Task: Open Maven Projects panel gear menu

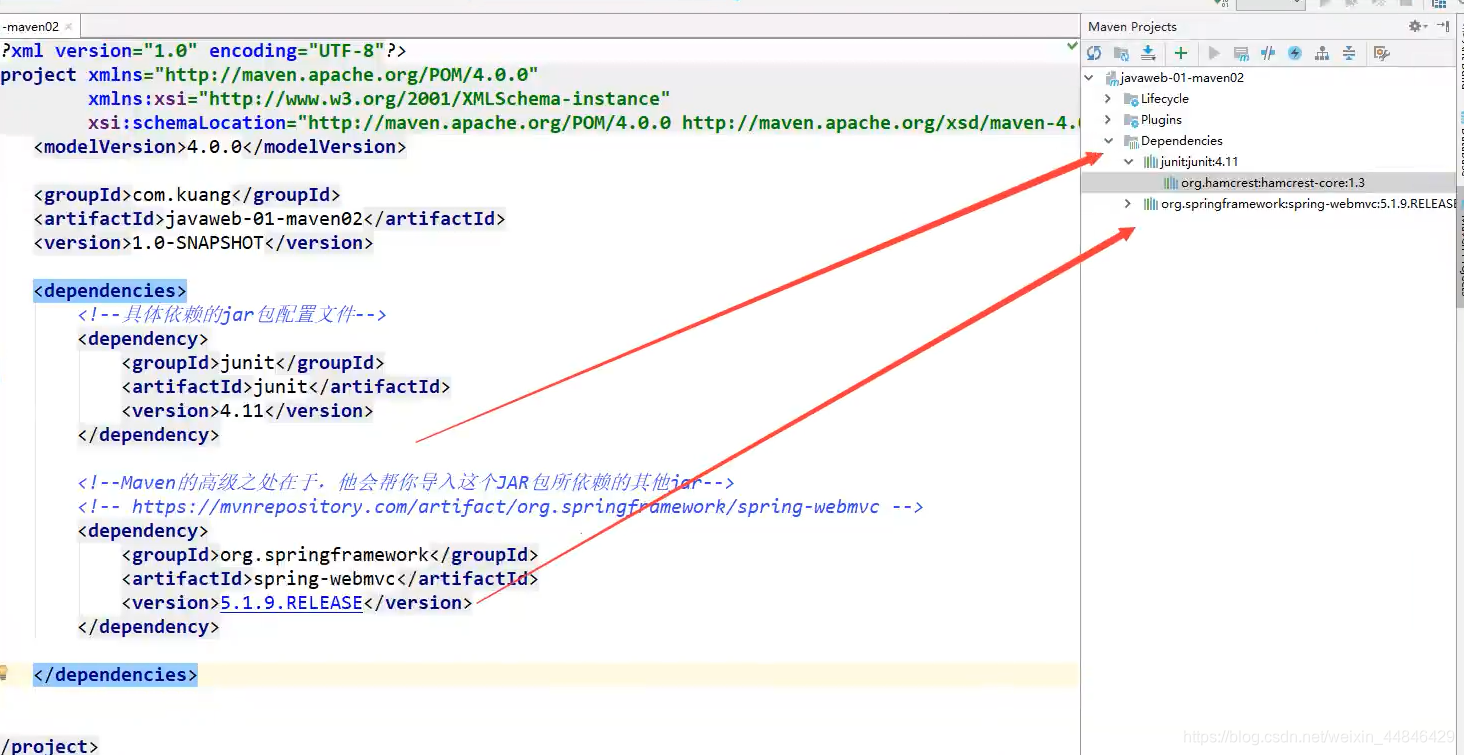Action: 1416,26
